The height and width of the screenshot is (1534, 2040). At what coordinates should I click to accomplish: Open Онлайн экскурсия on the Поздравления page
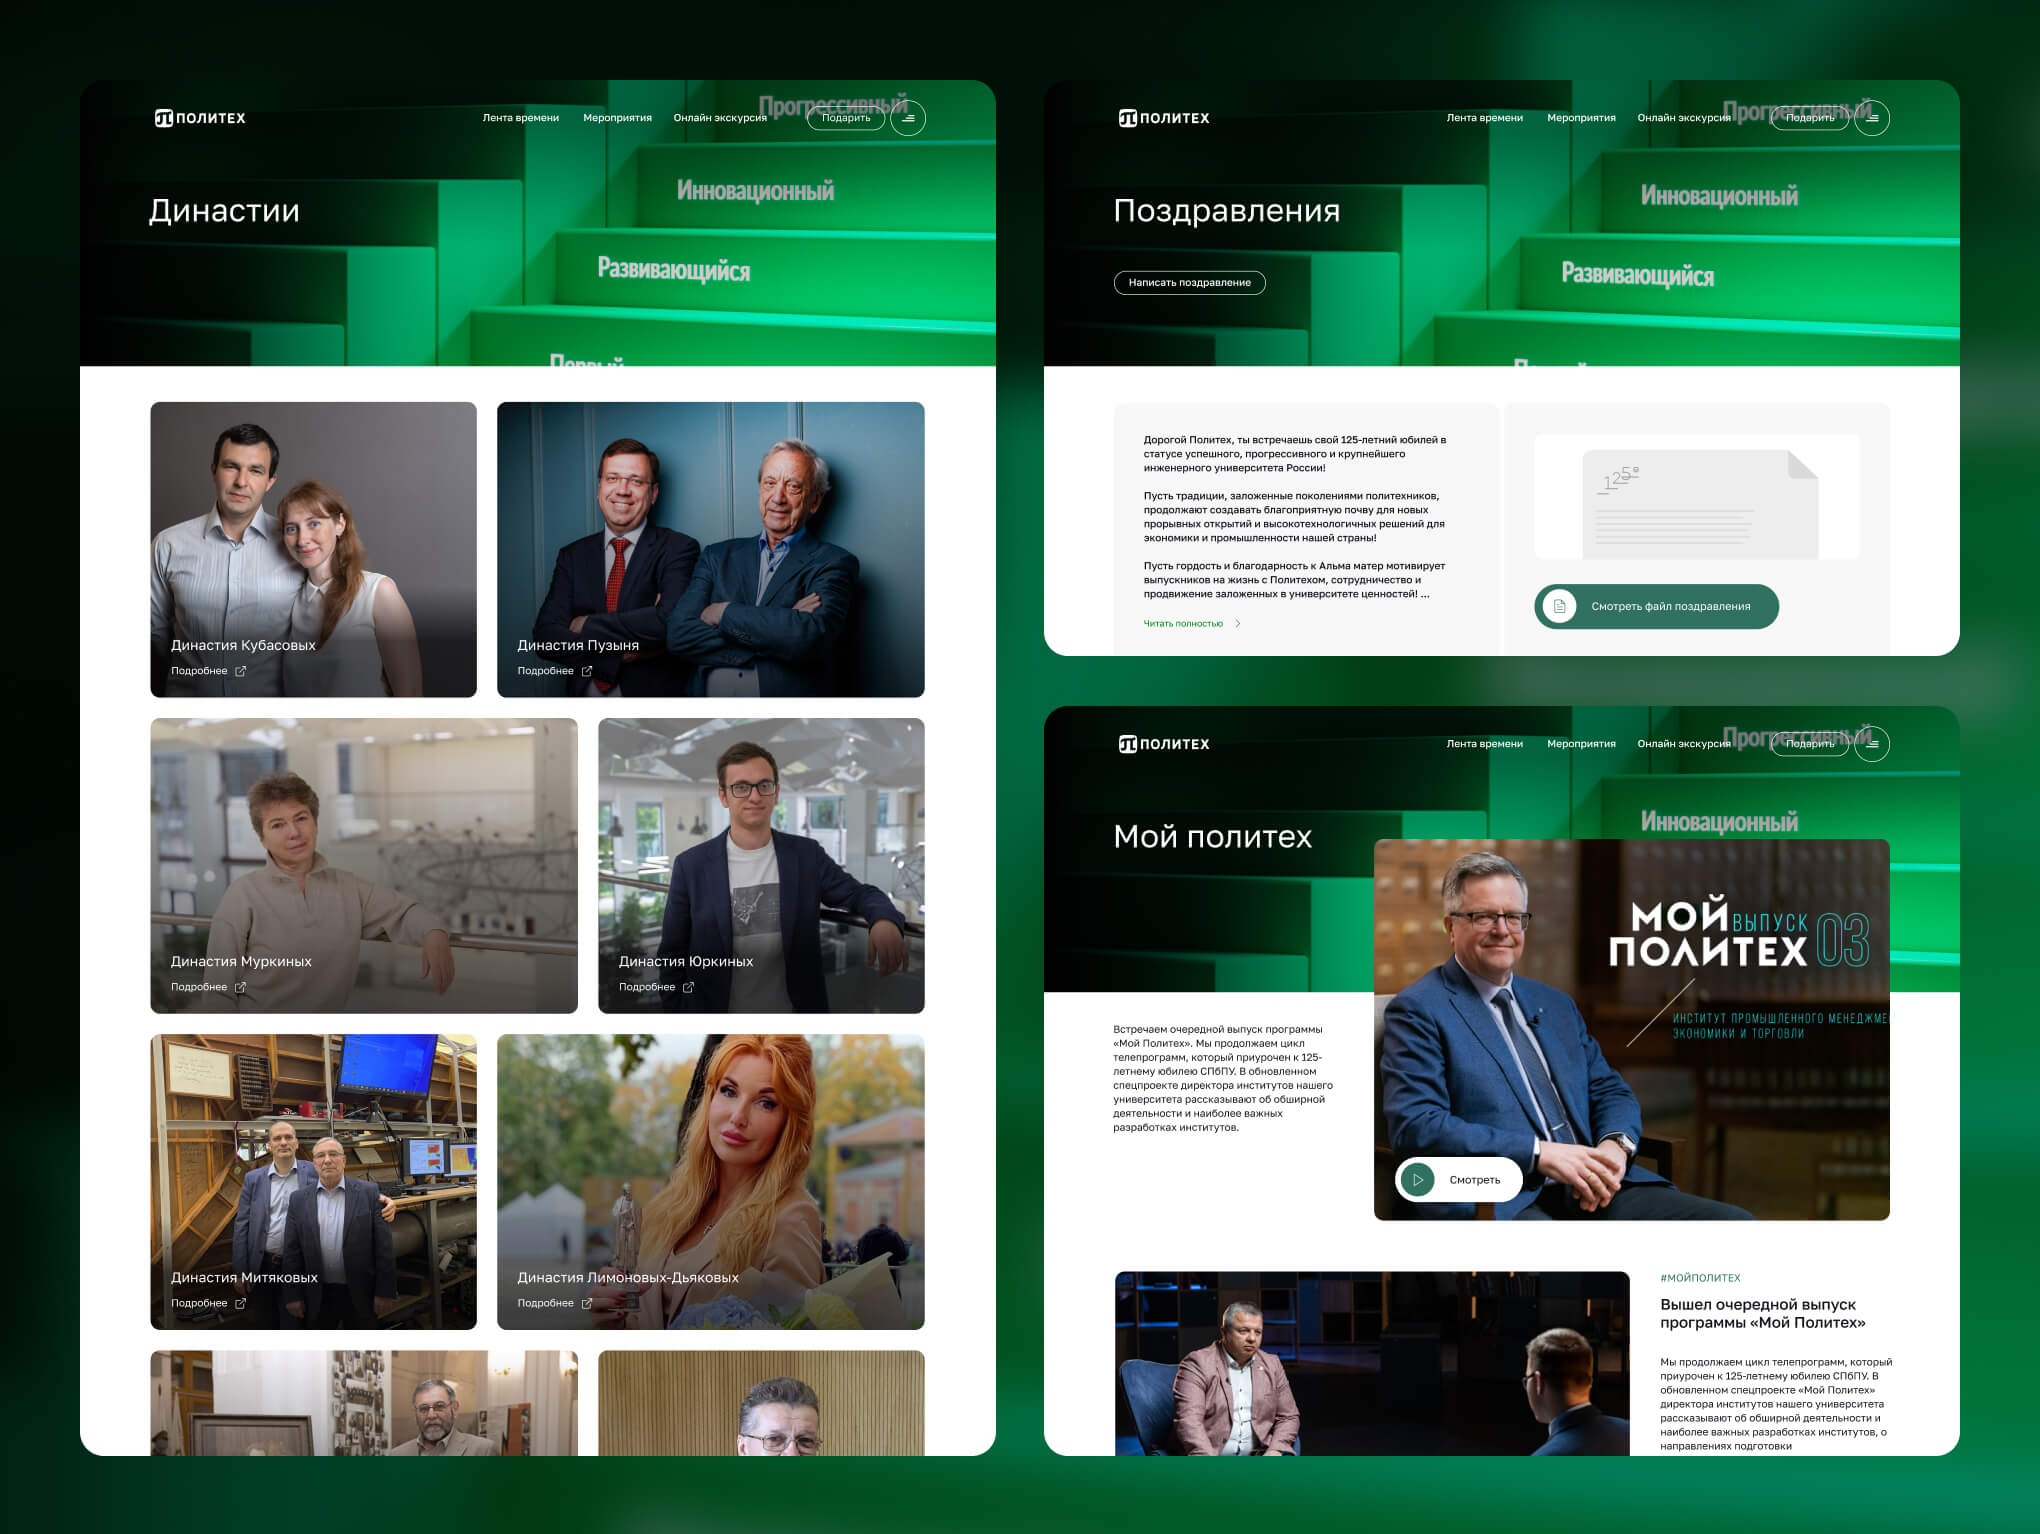point(1684,118)
